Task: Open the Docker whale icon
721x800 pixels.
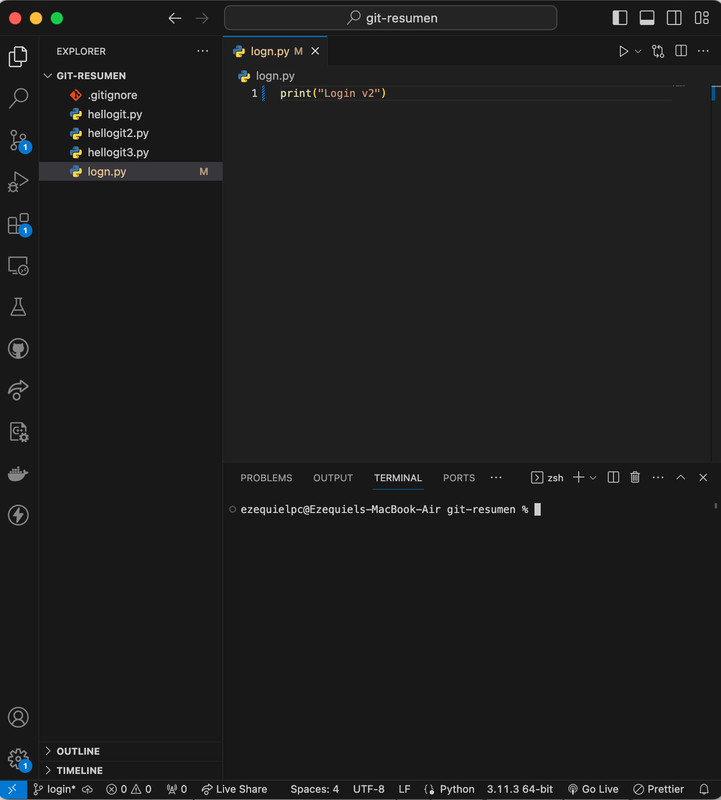Action: pyautogui.click(x=18, y=473)
